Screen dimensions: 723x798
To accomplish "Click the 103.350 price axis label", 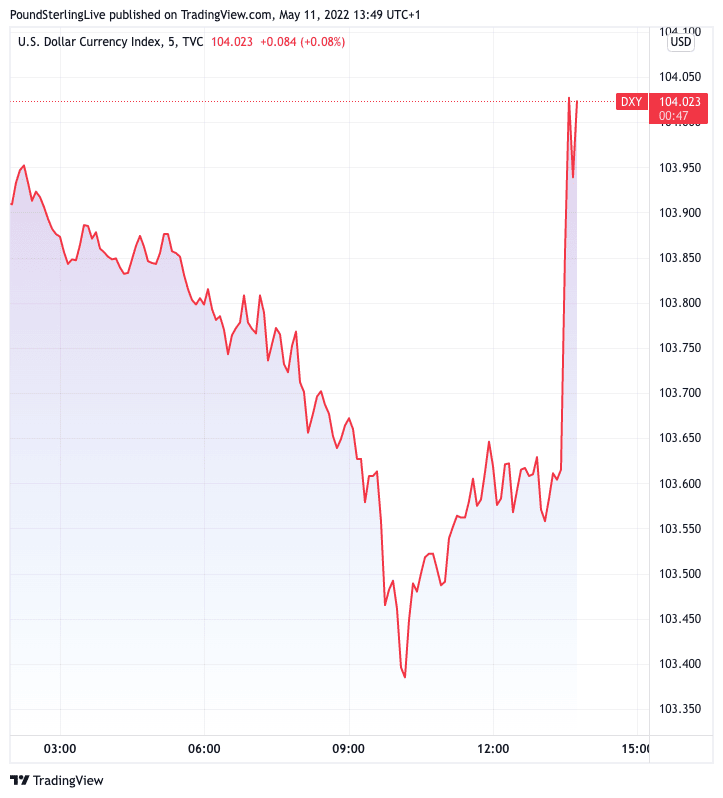I will 680,709.
